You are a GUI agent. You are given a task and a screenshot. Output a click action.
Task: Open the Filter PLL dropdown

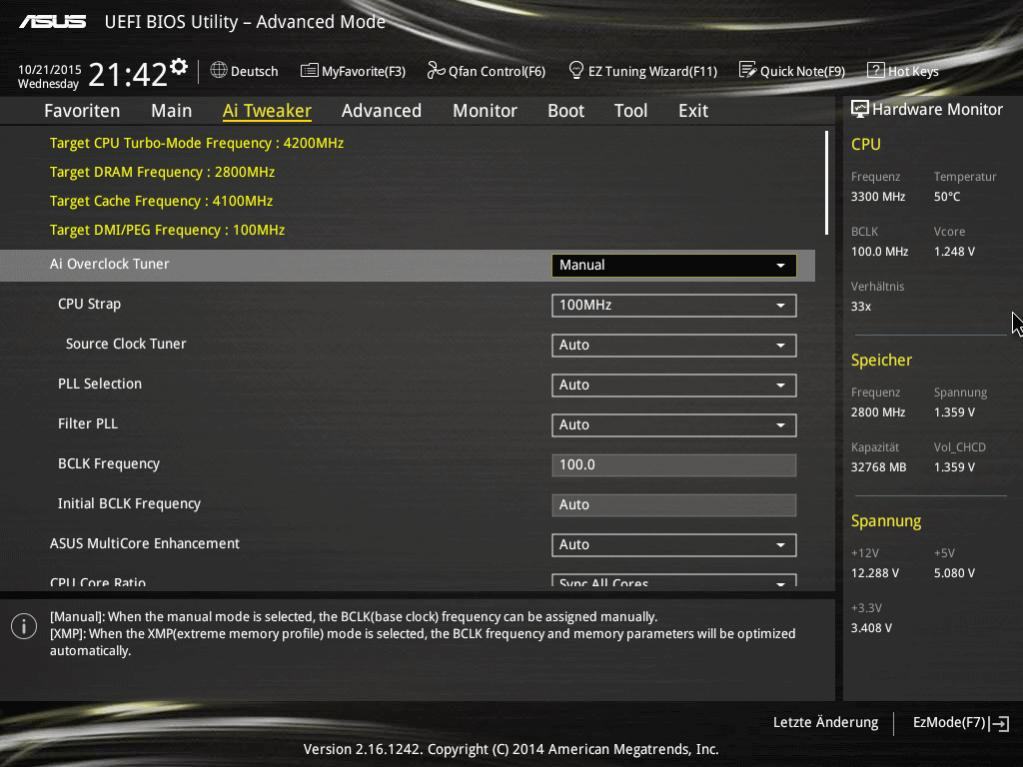pos(674,425)
